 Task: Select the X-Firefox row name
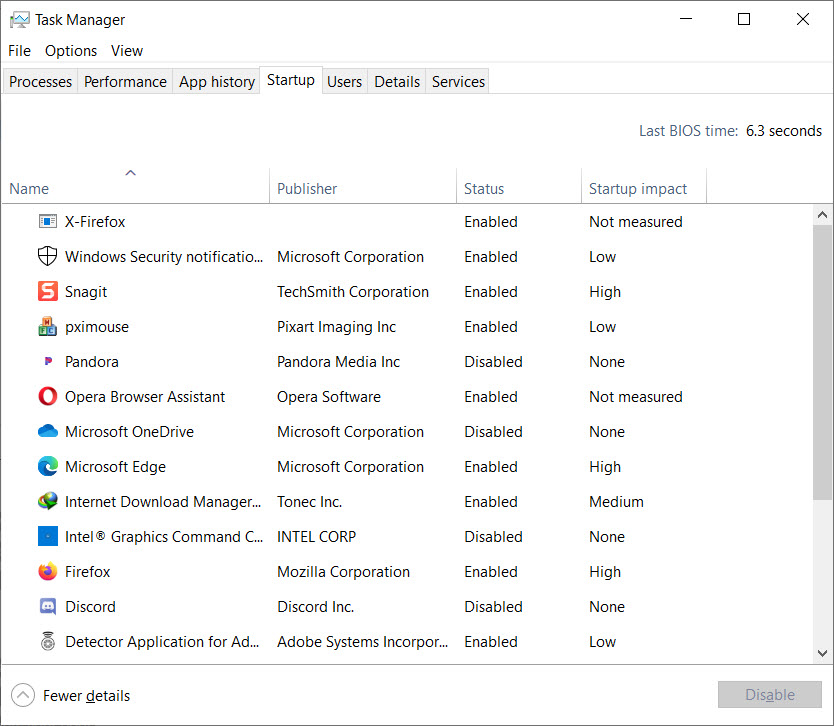[x=95, y=222]
